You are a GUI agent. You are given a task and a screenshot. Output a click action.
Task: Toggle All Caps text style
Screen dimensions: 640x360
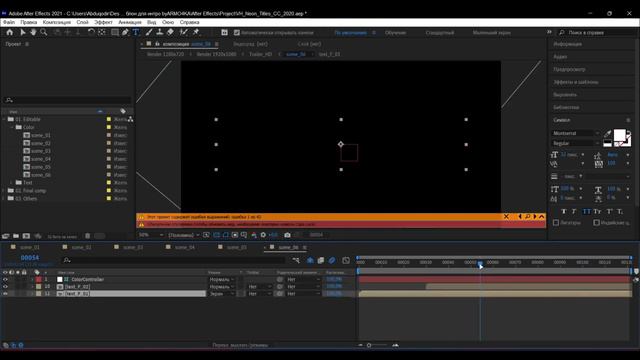coord(587,211)
